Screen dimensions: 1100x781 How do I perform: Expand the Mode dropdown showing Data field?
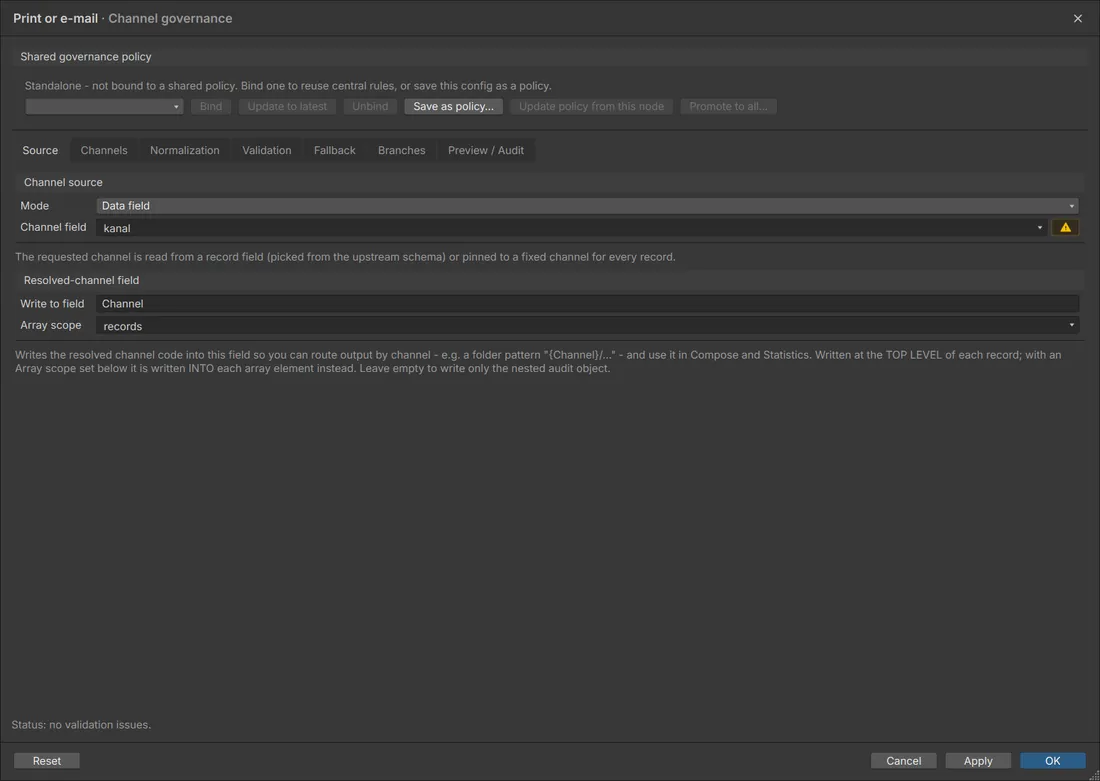coord(587,206)
